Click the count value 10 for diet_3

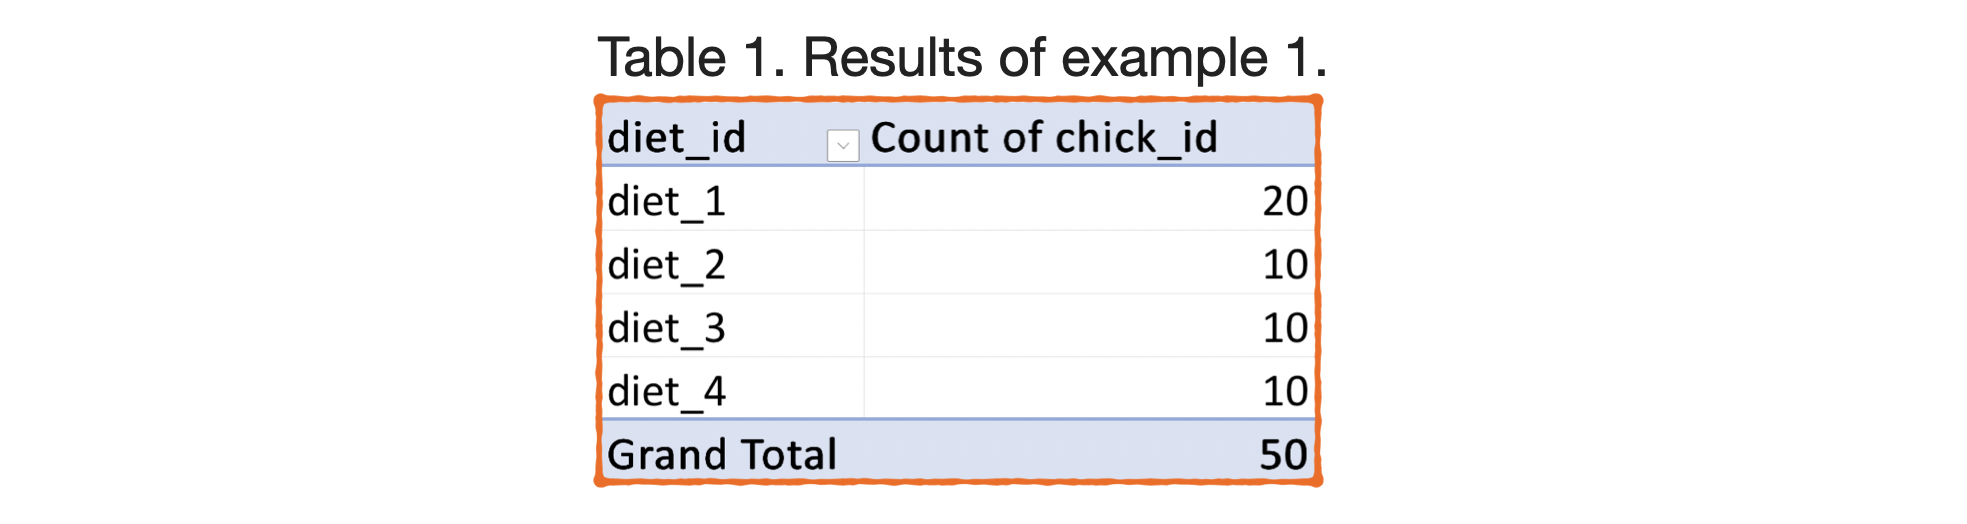click(x=1284, y=328)
